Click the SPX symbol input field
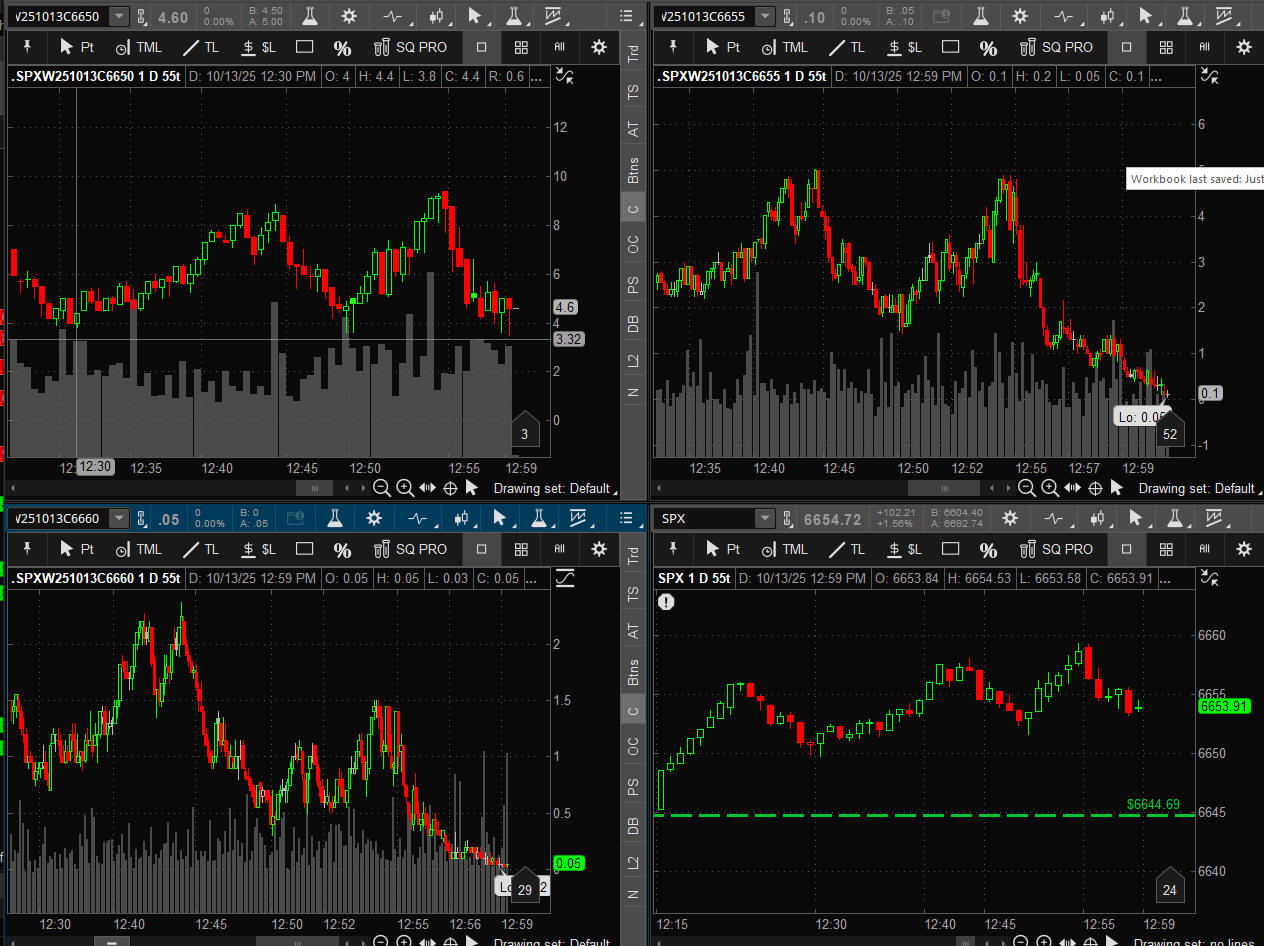 (705, 518)
